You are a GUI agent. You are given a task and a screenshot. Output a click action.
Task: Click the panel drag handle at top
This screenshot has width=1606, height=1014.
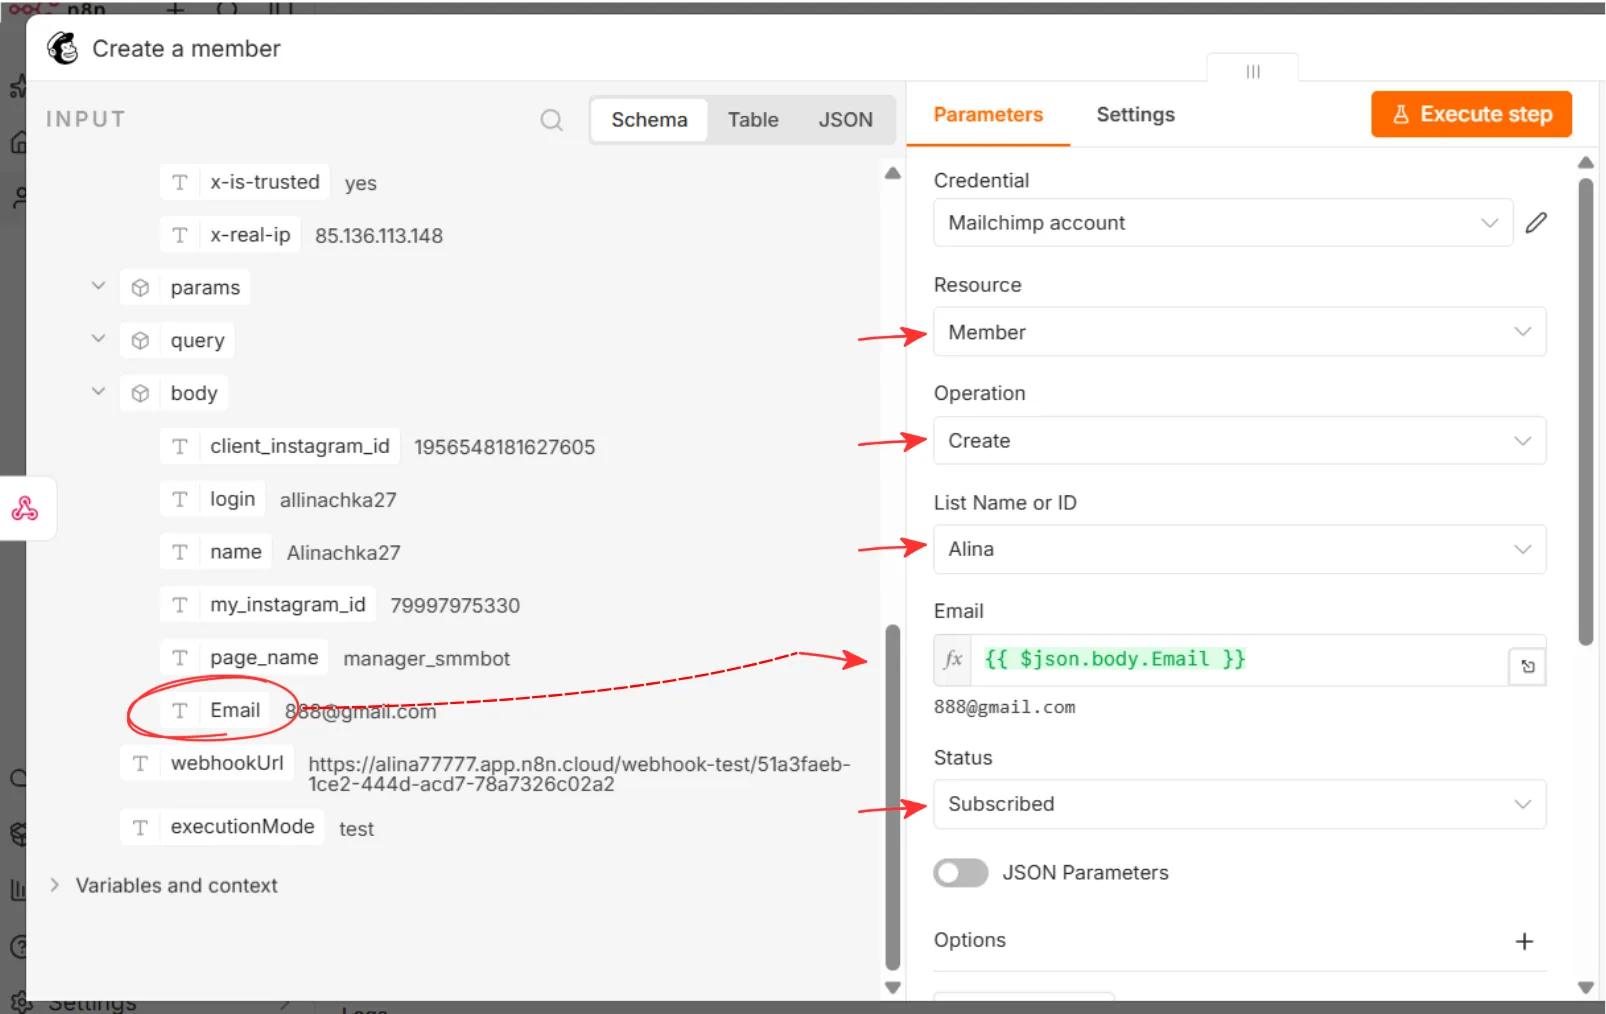[x=1252, y=71]
